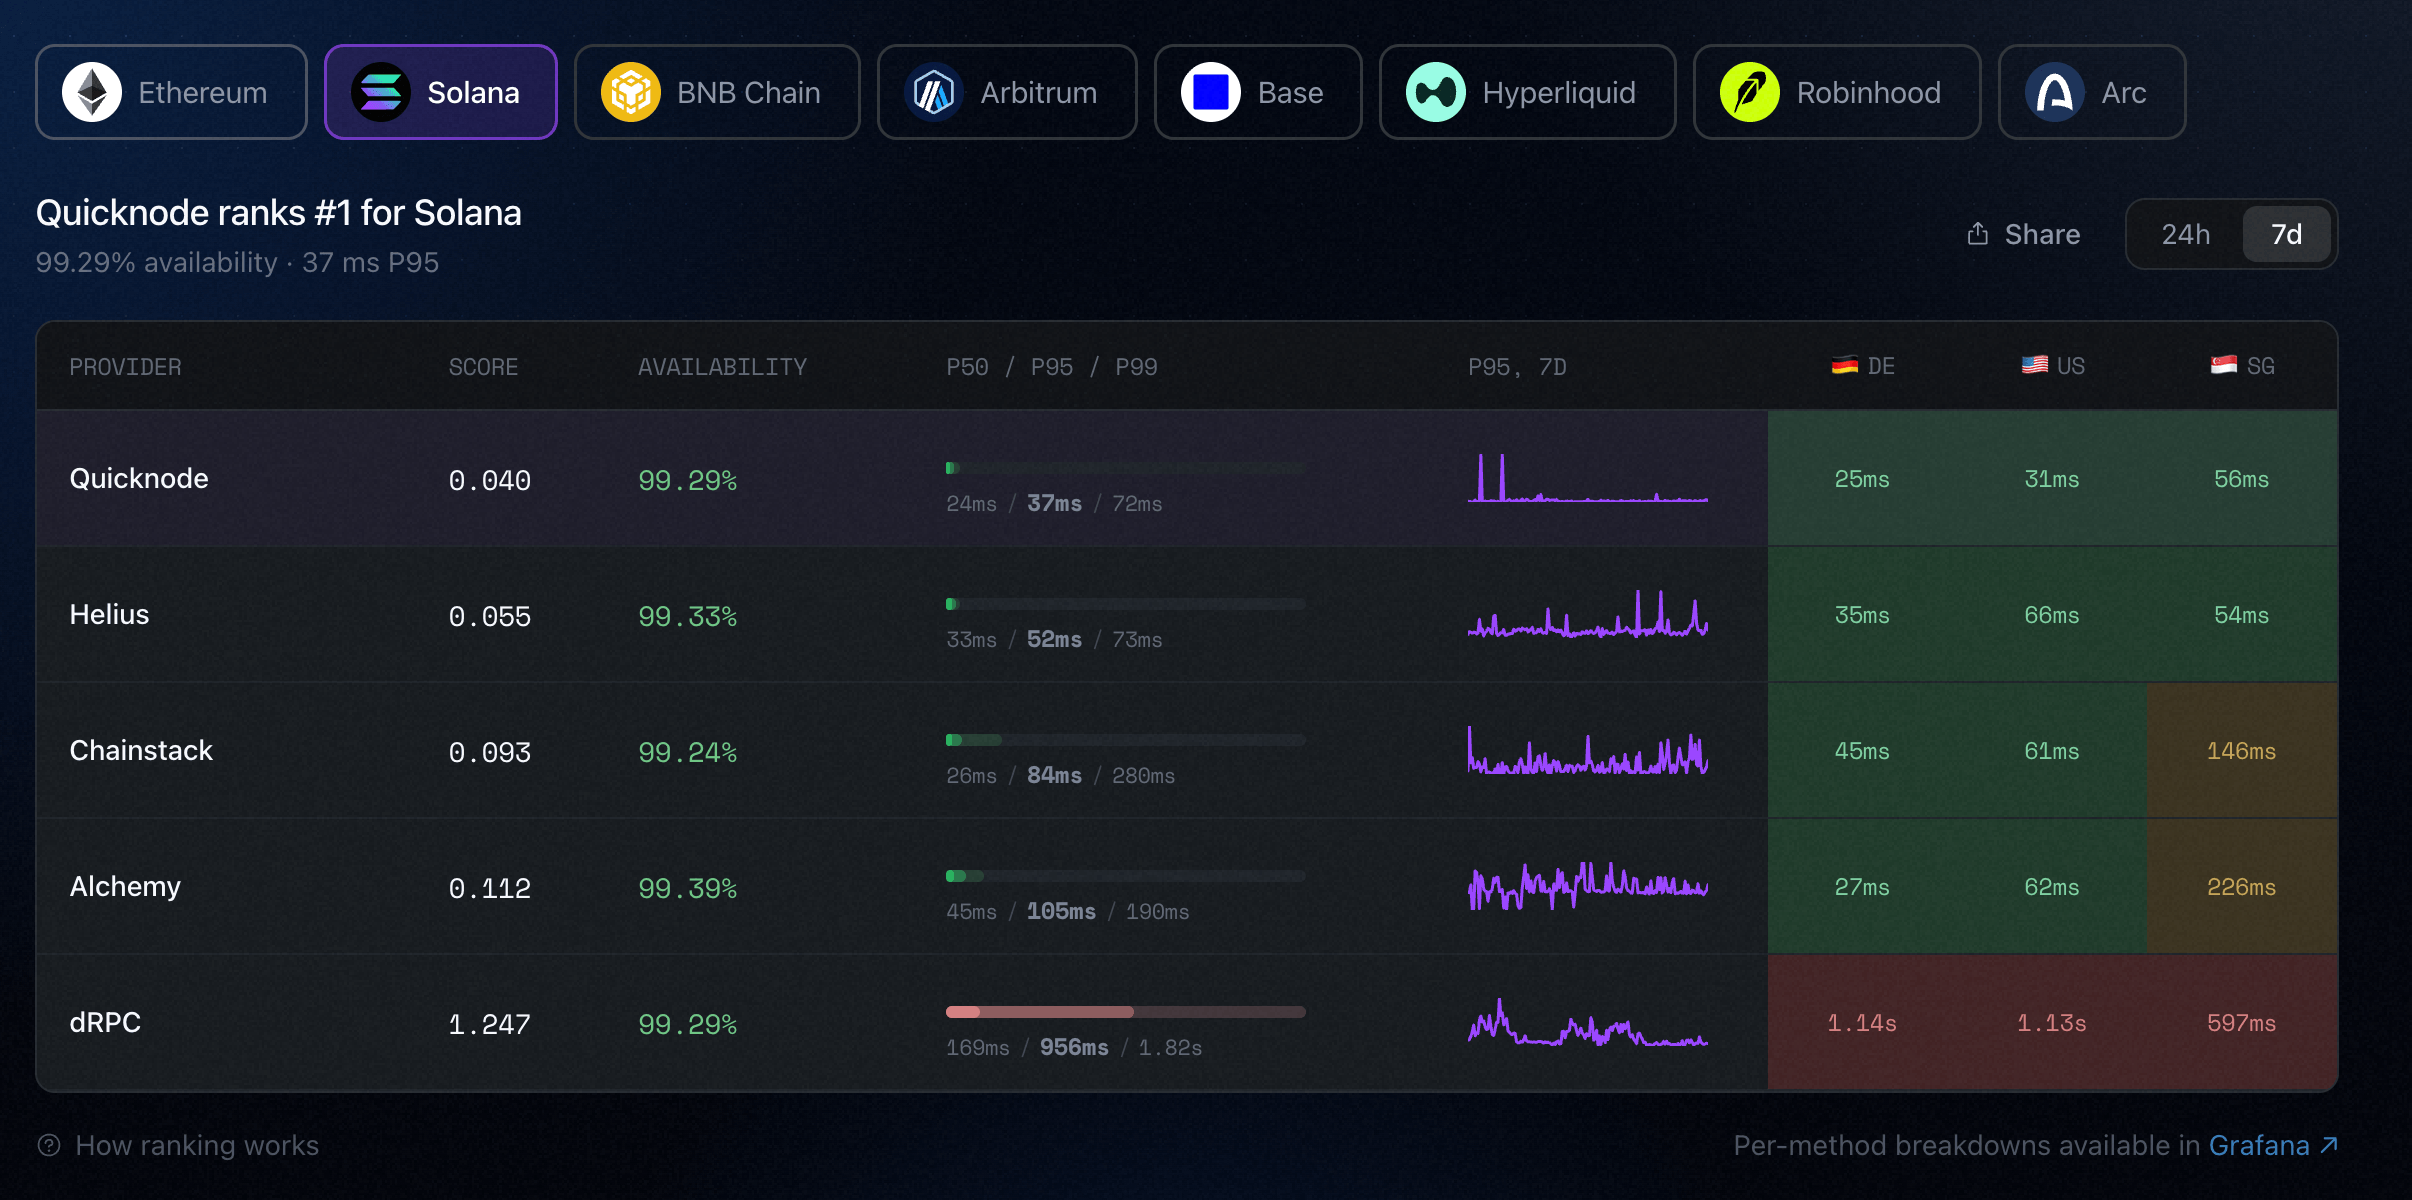
Task: Click the BNB Chain cube logo icon
Action: click(x=631, y=92)
